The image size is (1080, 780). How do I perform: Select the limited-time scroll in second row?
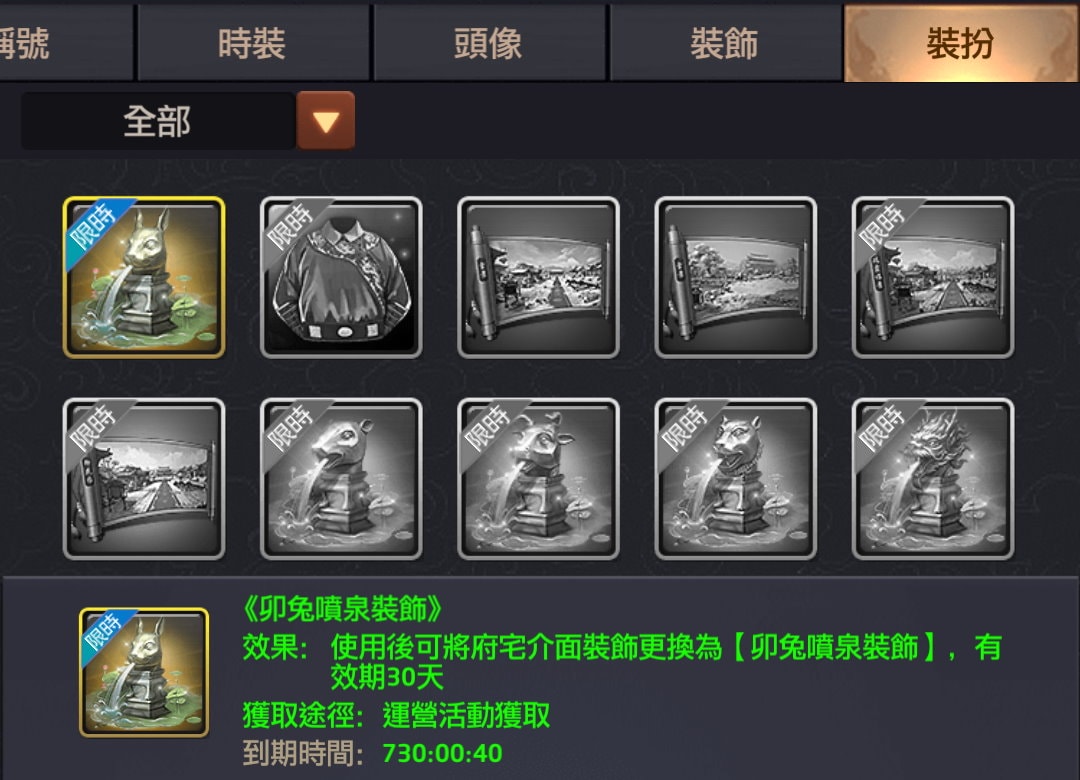[x=144, y=479]
